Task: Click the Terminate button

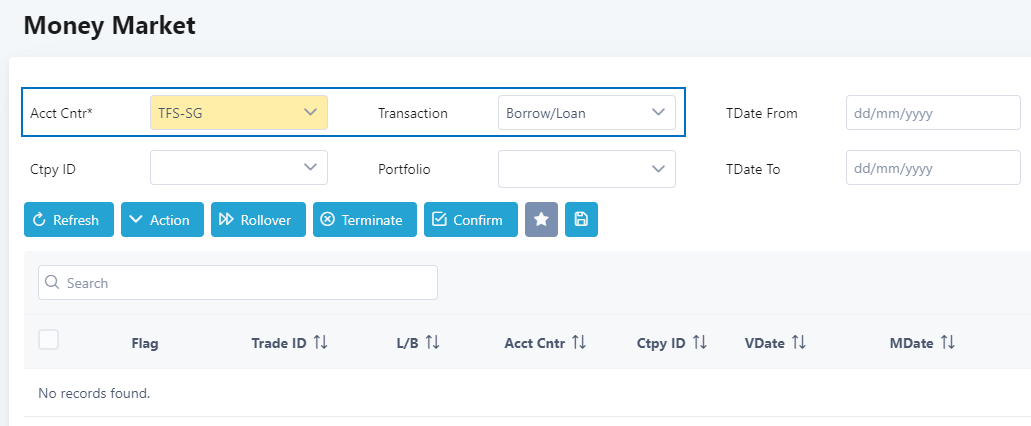Action: 364,220
